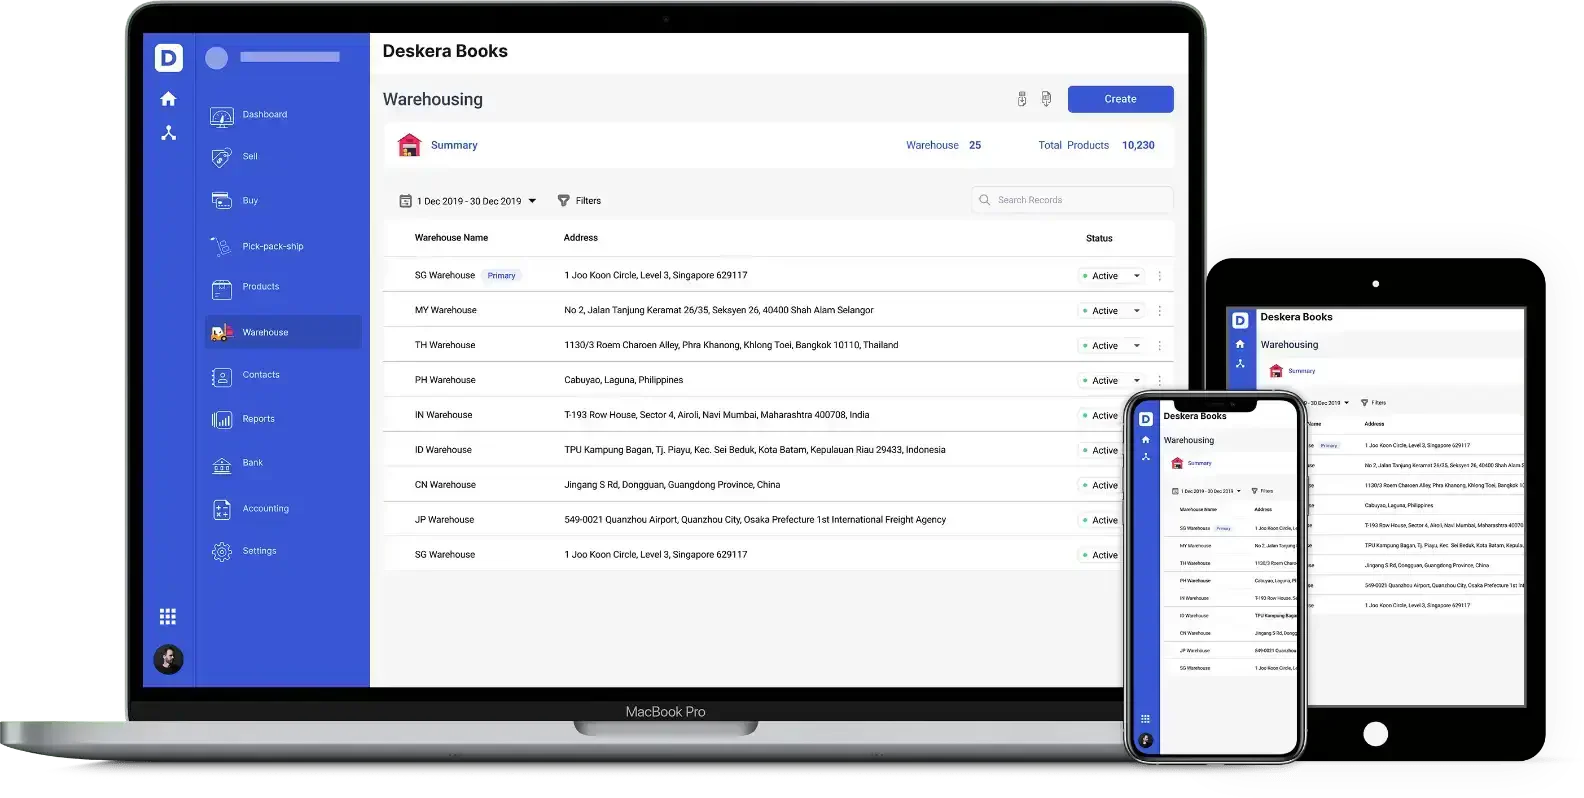
Task: Open three-dot menu for TH Warehouse row
Action: click(1160, 346)
